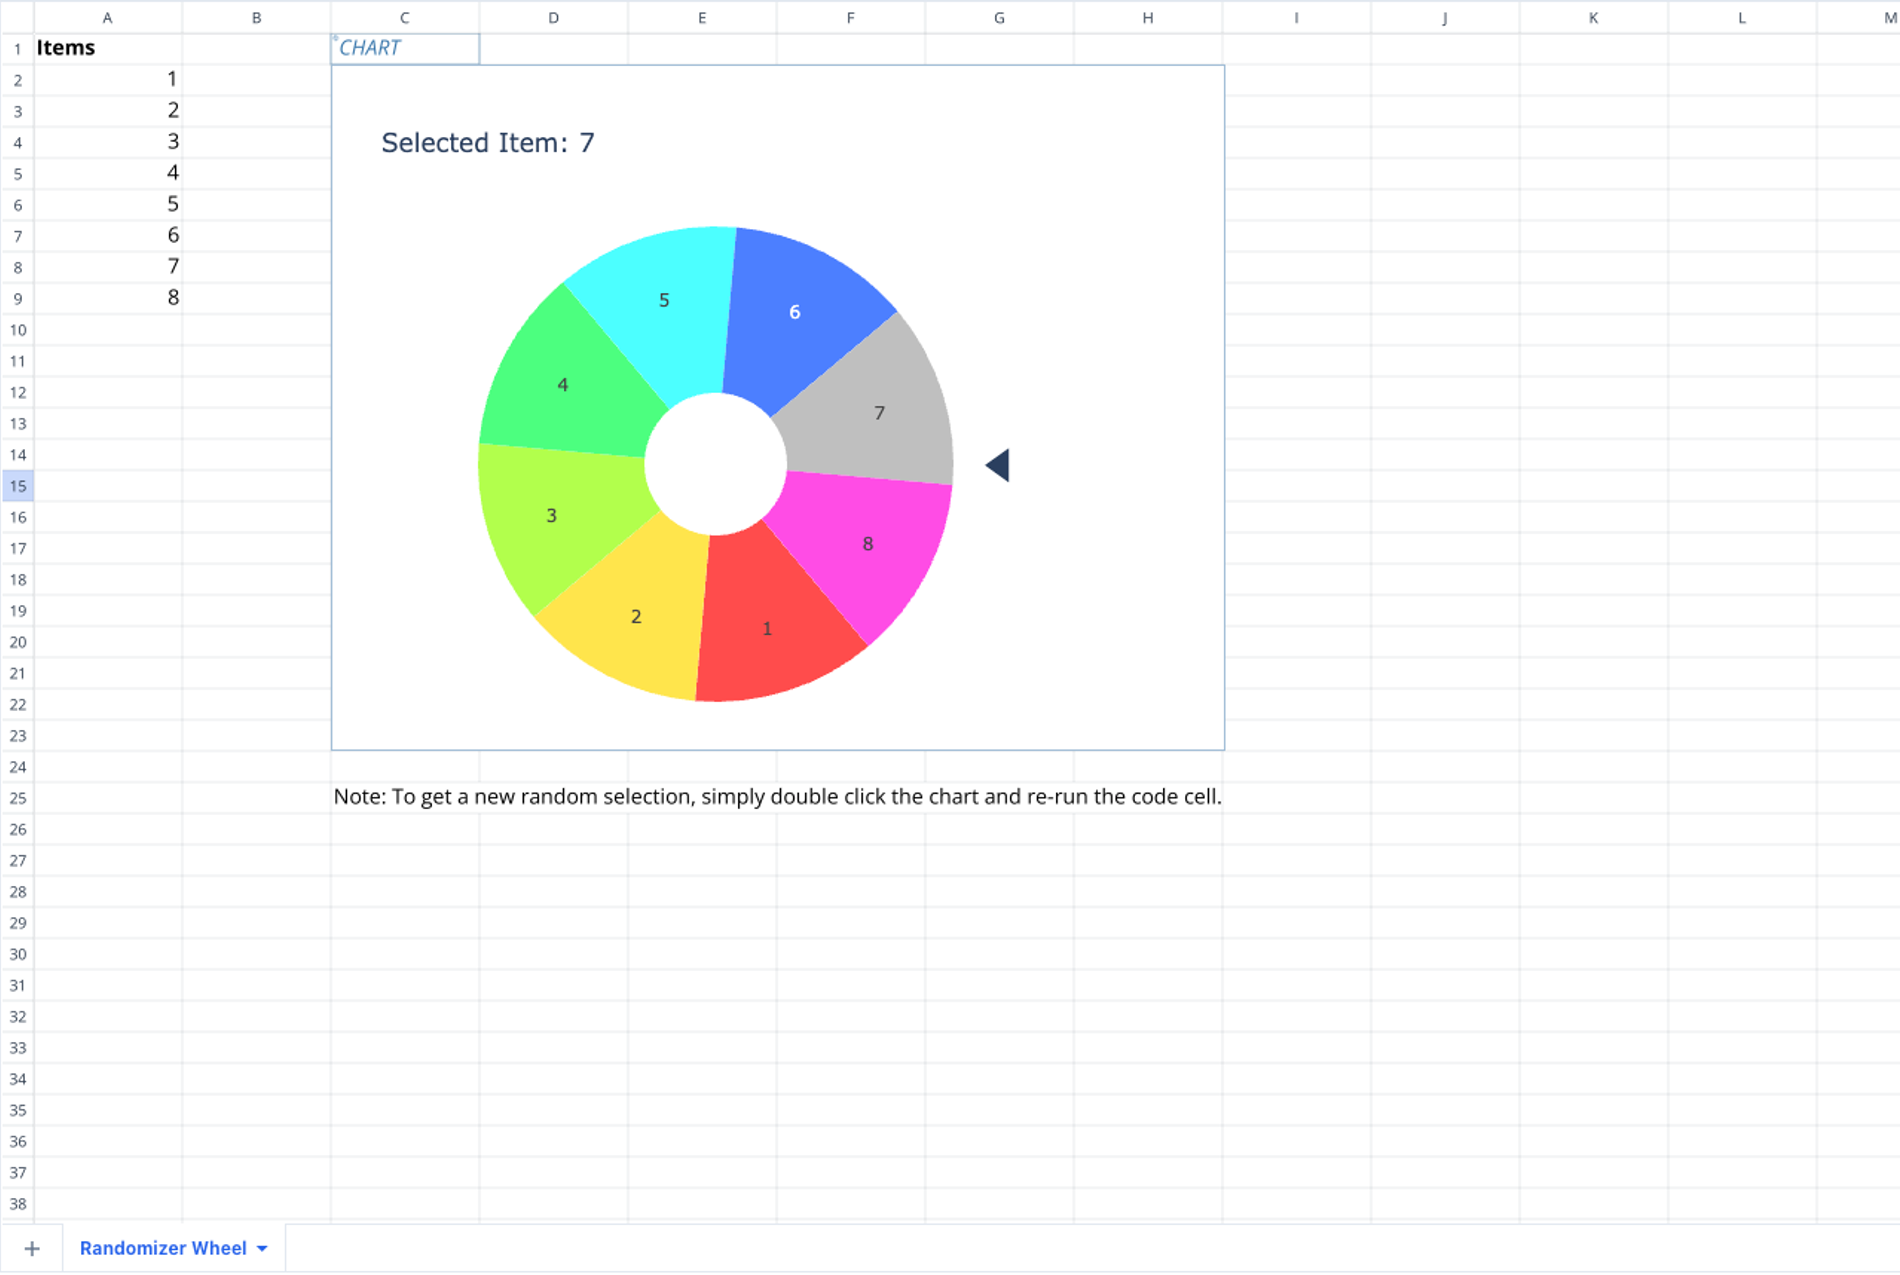Open the Randomizer Wheel sheet dropdown arrow
The height and width of the screenshot is (1275, 1900).
click(x=262, y=1249)
